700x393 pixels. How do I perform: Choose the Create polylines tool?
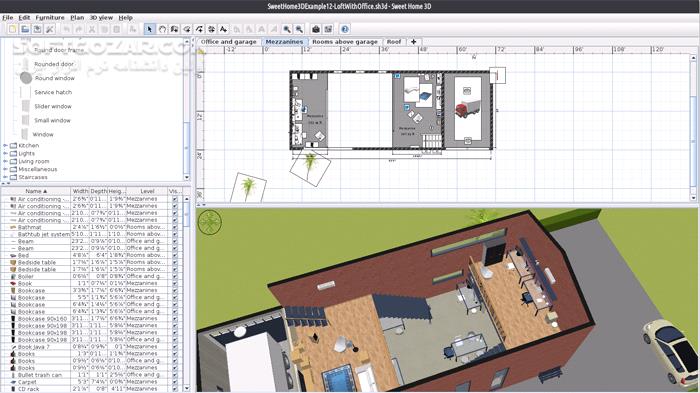(x=199, y=29)
